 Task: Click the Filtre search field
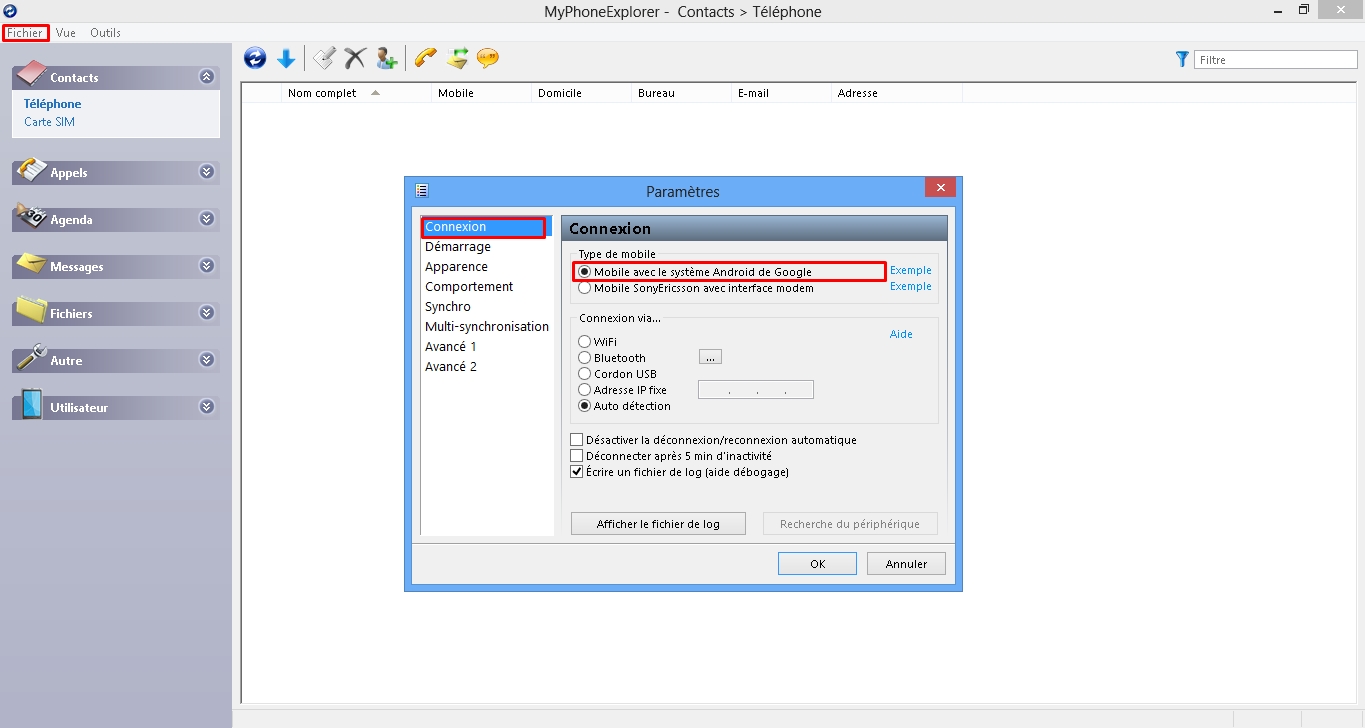[1275, 60]
